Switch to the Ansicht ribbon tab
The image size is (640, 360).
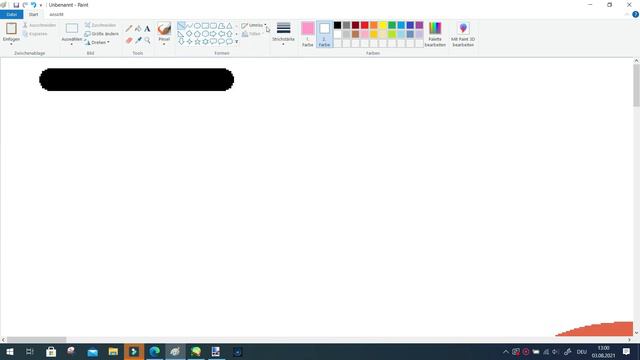pyautogui.click(x=56, y=14)
